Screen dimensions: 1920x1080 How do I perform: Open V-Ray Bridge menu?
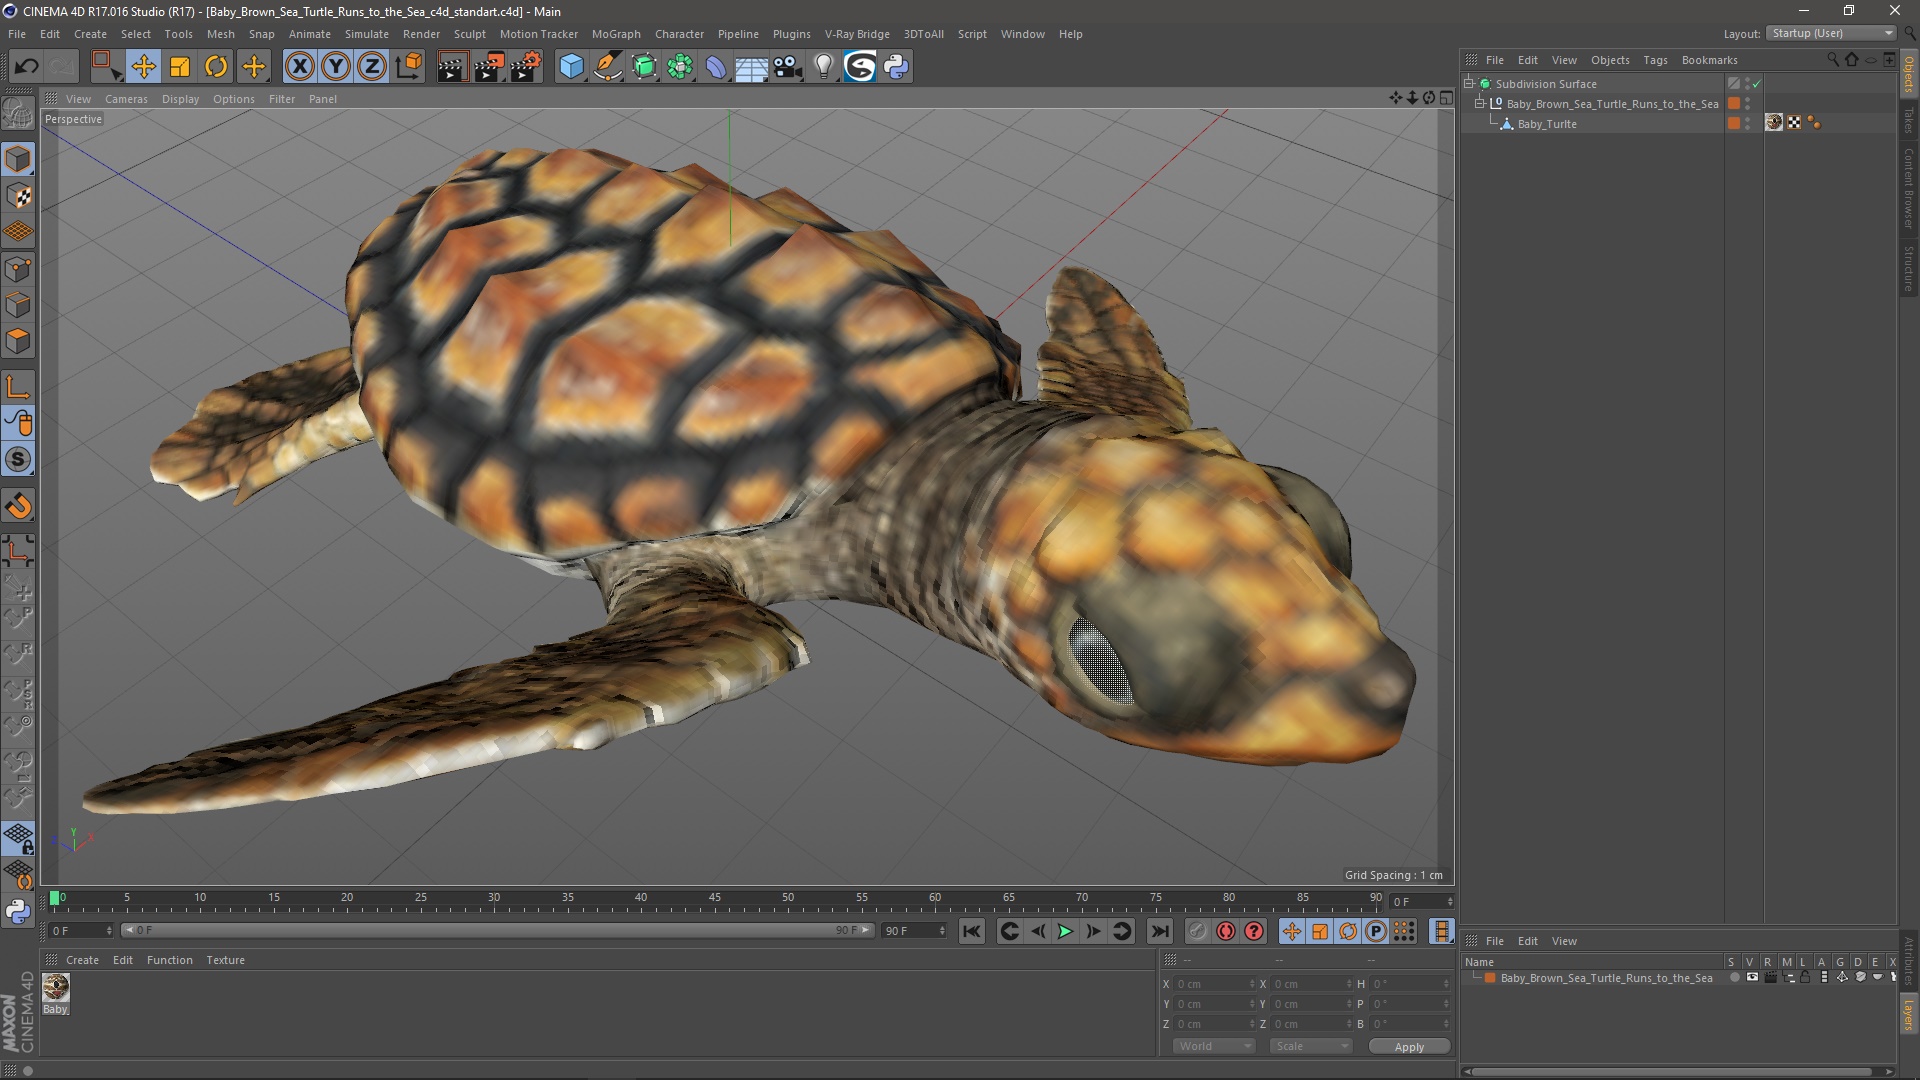tap(857, 34)
